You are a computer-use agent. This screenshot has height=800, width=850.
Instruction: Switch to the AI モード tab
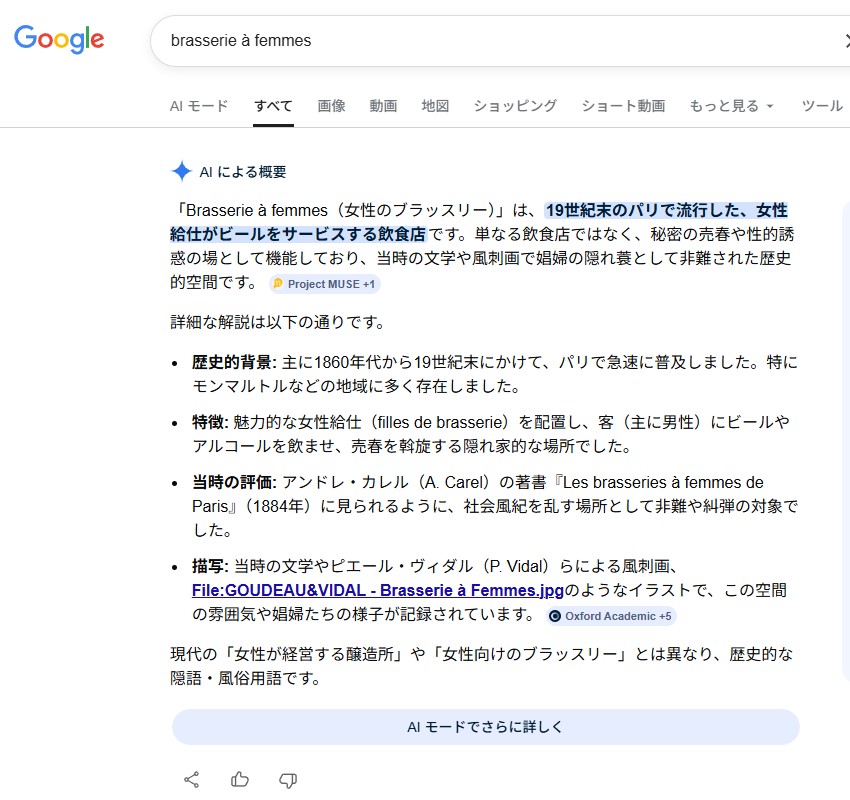point(199,106)
